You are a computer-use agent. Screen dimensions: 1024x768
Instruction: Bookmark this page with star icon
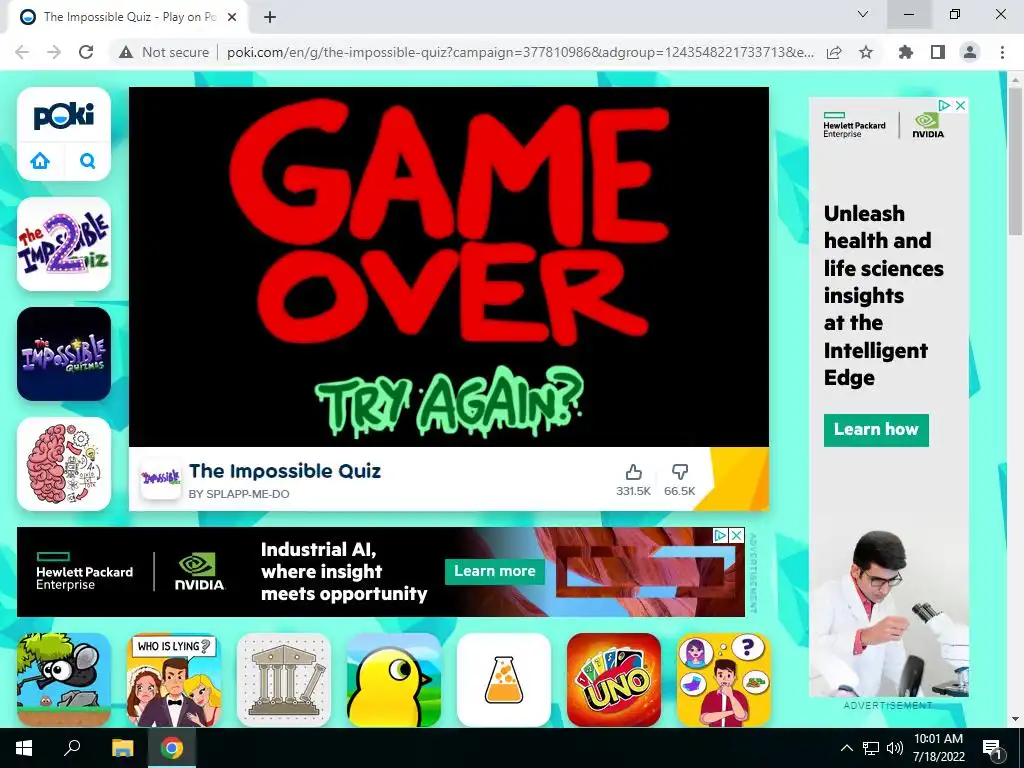(x=866, y=52)
